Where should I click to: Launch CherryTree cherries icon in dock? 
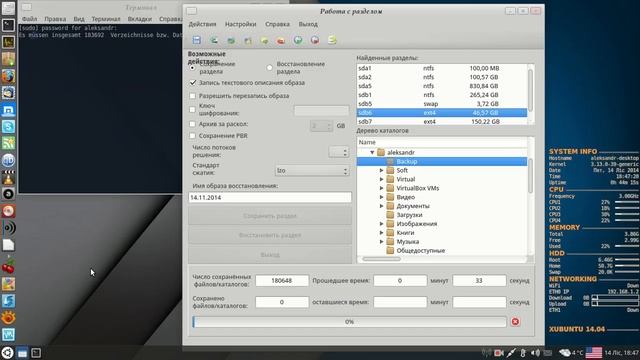[x=8, y=267]
